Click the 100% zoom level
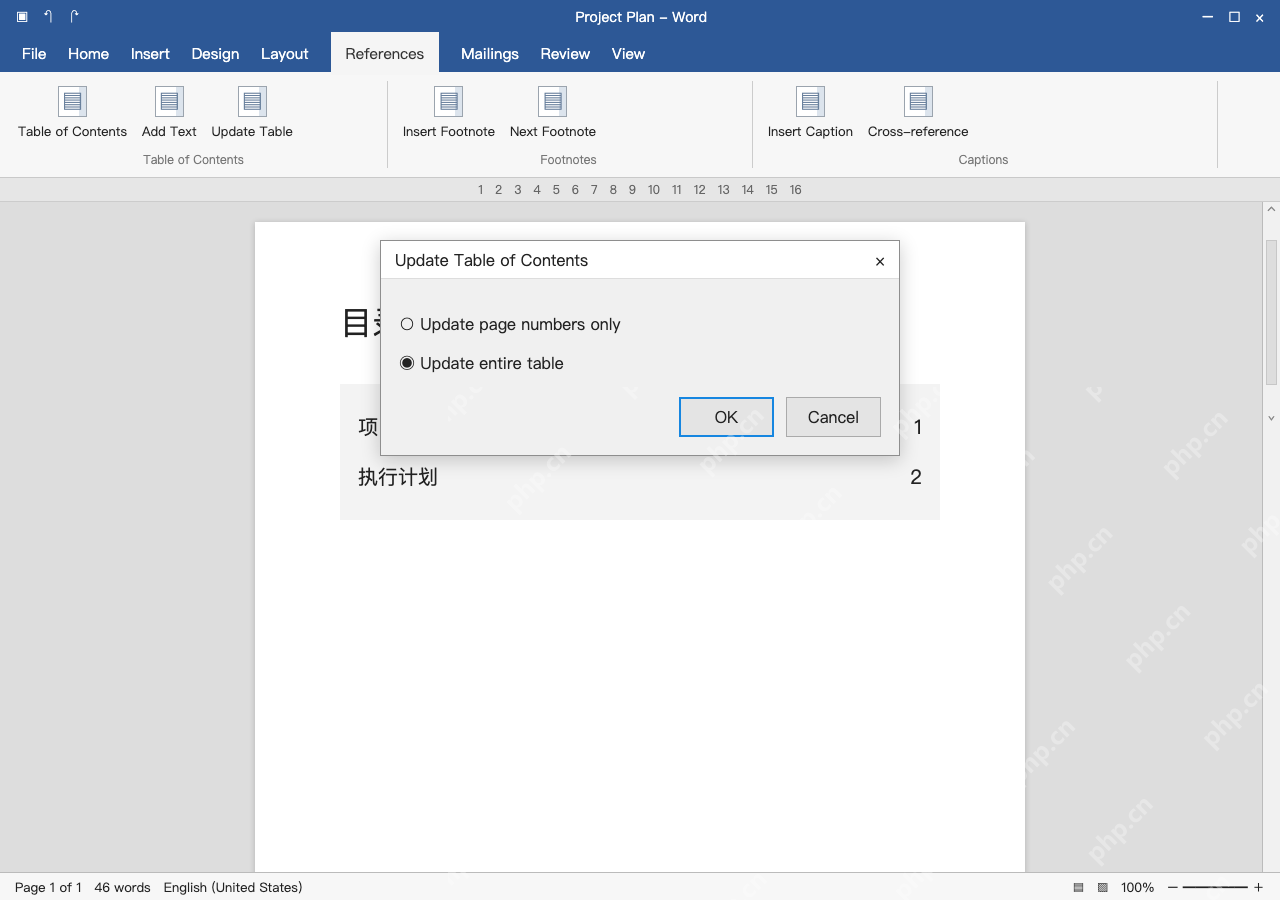The image size is (1280, 900). [1137, 888]
